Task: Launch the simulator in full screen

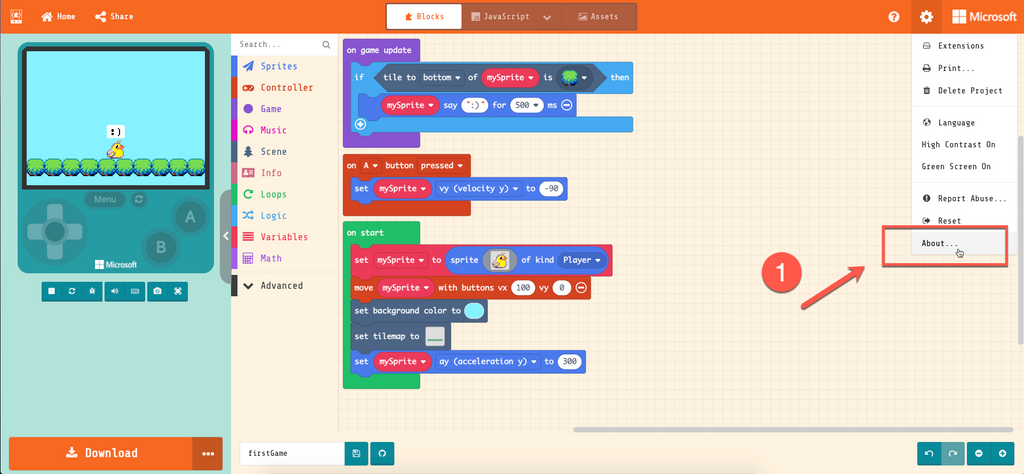Action: (179, 291)
